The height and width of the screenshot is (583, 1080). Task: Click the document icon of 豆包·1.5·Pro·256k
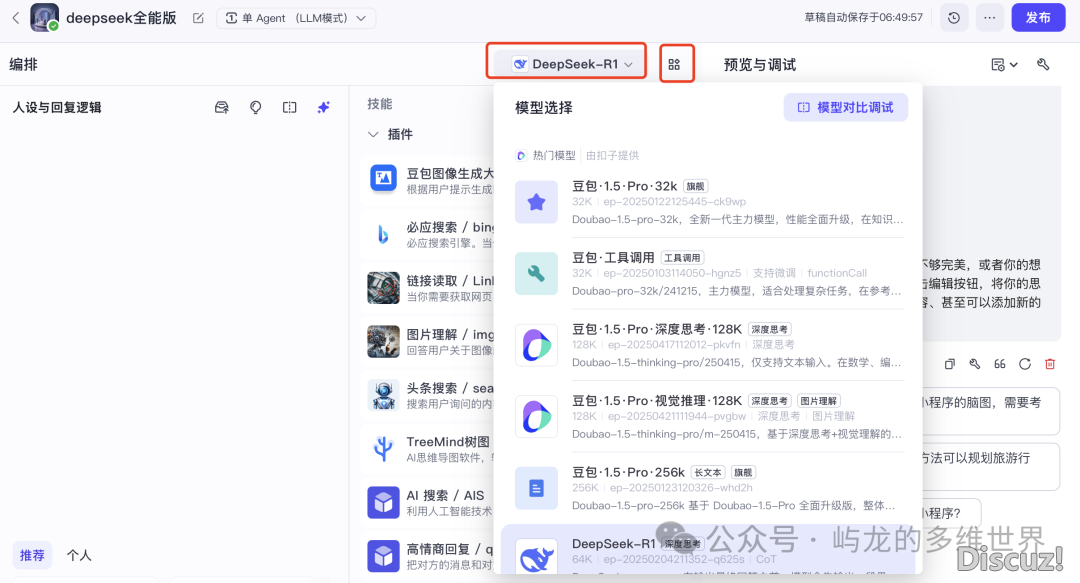pyautogui.click(x=537, y=489)
